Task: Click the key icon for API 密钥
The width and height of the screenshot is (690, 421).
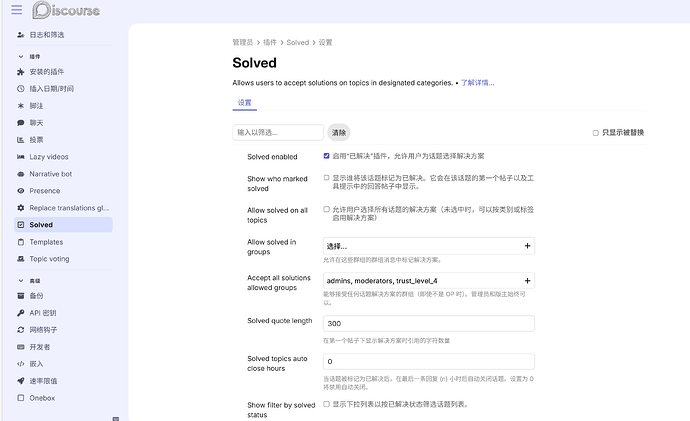Action: (x=21, y=313)
